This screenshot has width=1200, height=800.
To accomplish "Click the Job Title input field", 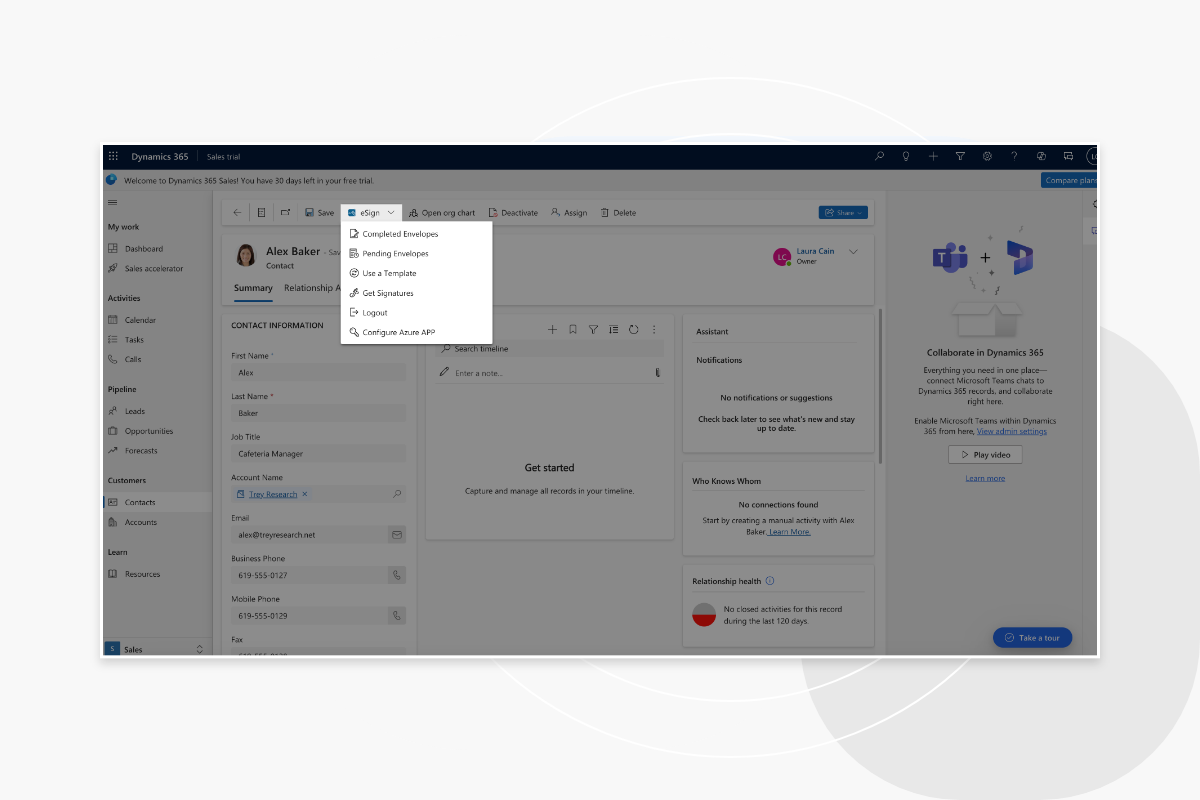I will (318, 454).
